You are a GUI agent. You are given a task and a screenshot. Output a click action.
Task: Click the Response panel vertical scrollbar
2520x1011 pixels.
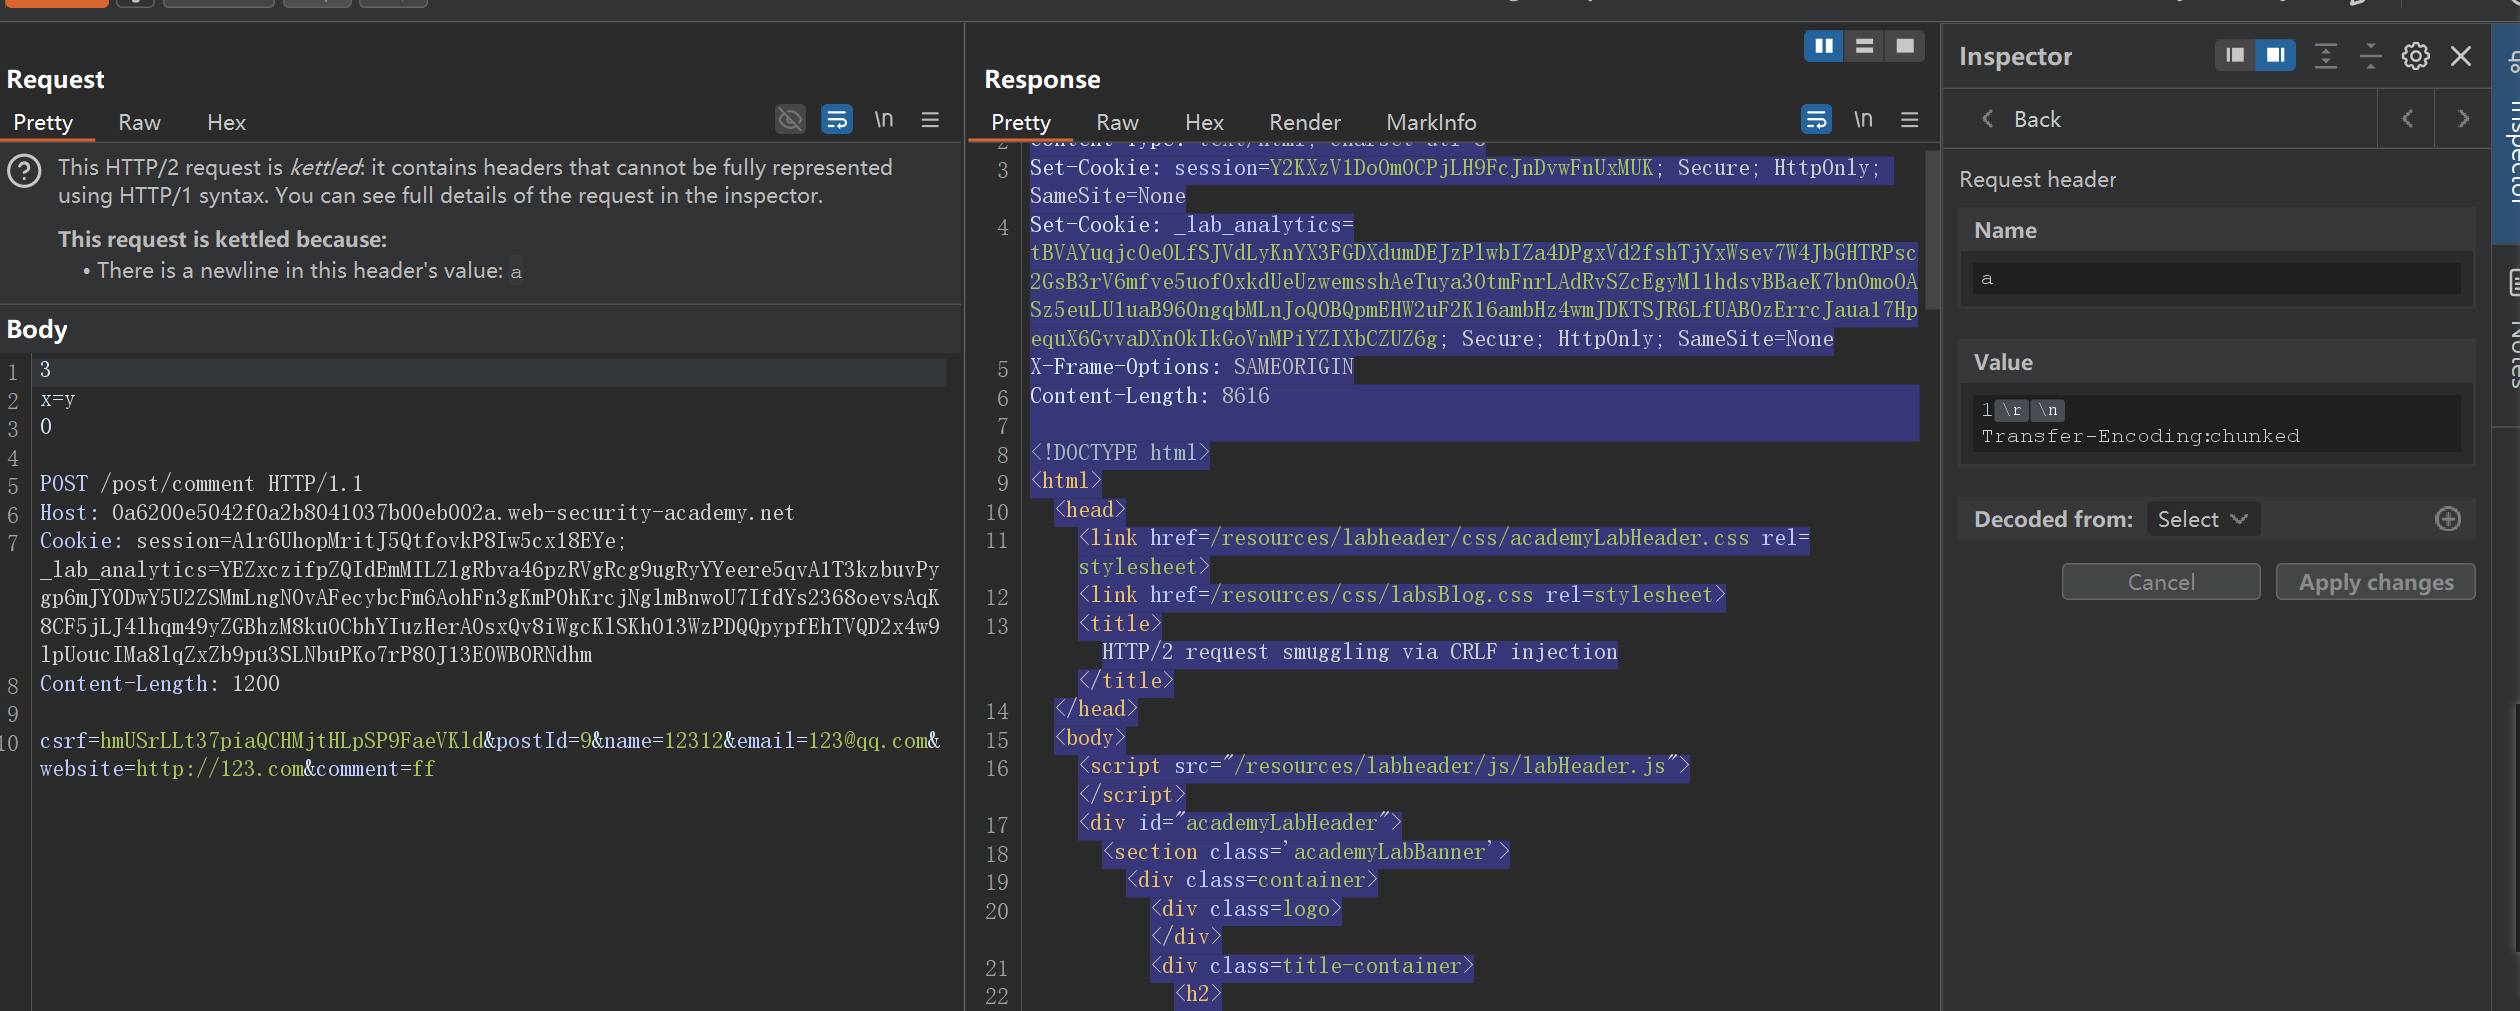click(1932, 230)
